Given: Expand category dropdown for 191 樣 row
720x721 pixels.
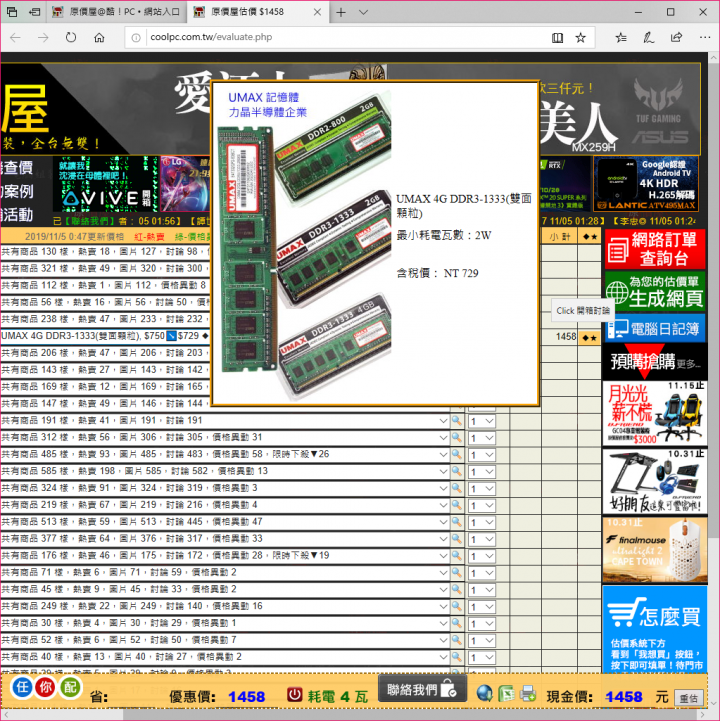Looking at the screenshot, I should (x=443, y=421).
